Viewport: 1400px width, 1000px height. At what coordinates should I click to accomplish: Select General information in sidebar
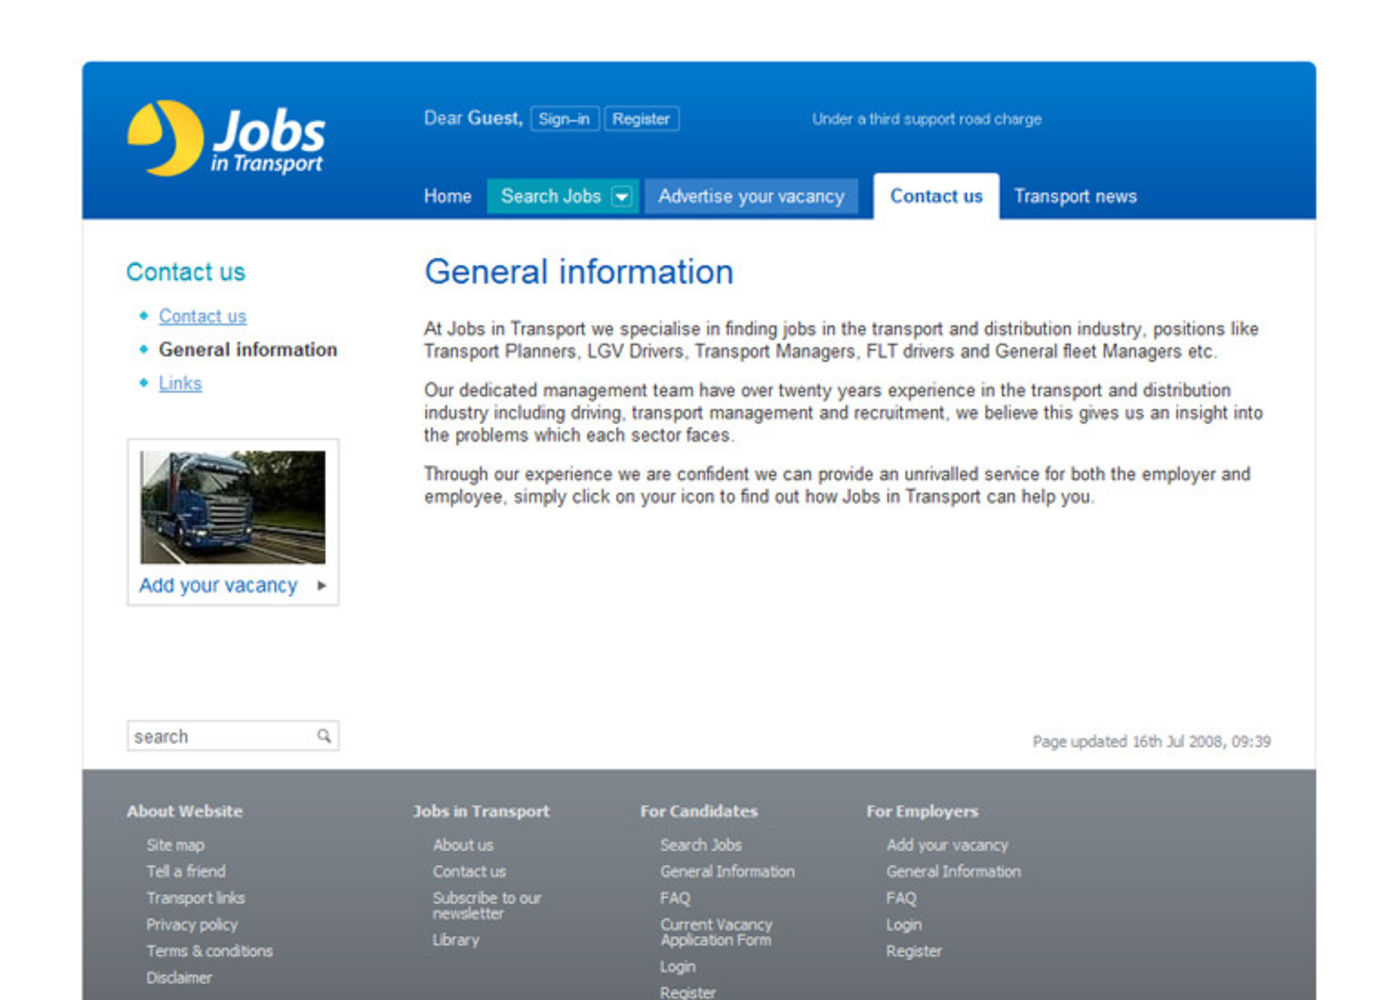point(247,350)
